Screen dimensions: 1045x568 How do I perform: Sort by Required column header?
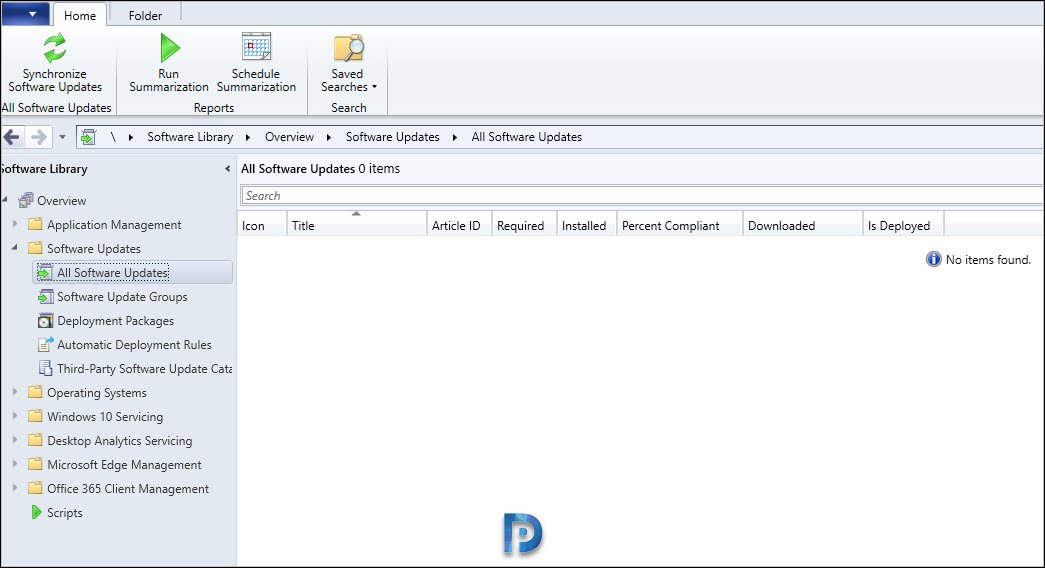(x=524, y=225)
